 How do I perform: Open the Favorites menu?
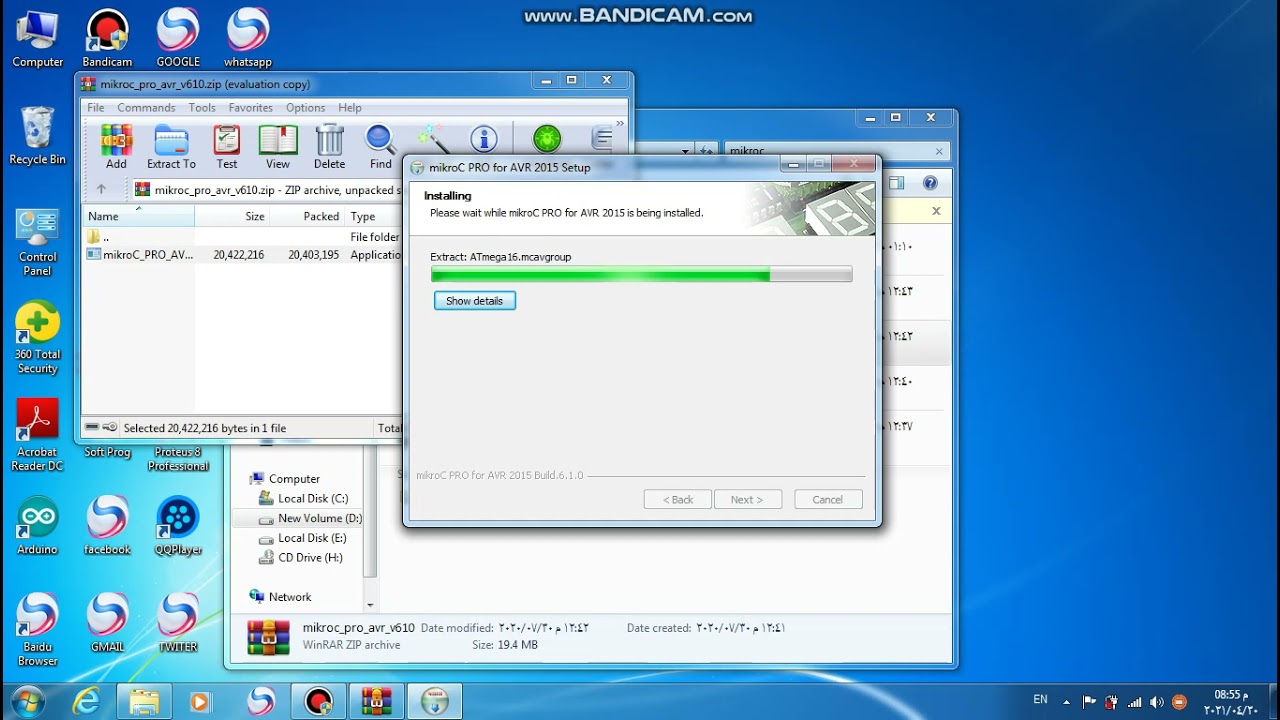(x=250, y=107)
